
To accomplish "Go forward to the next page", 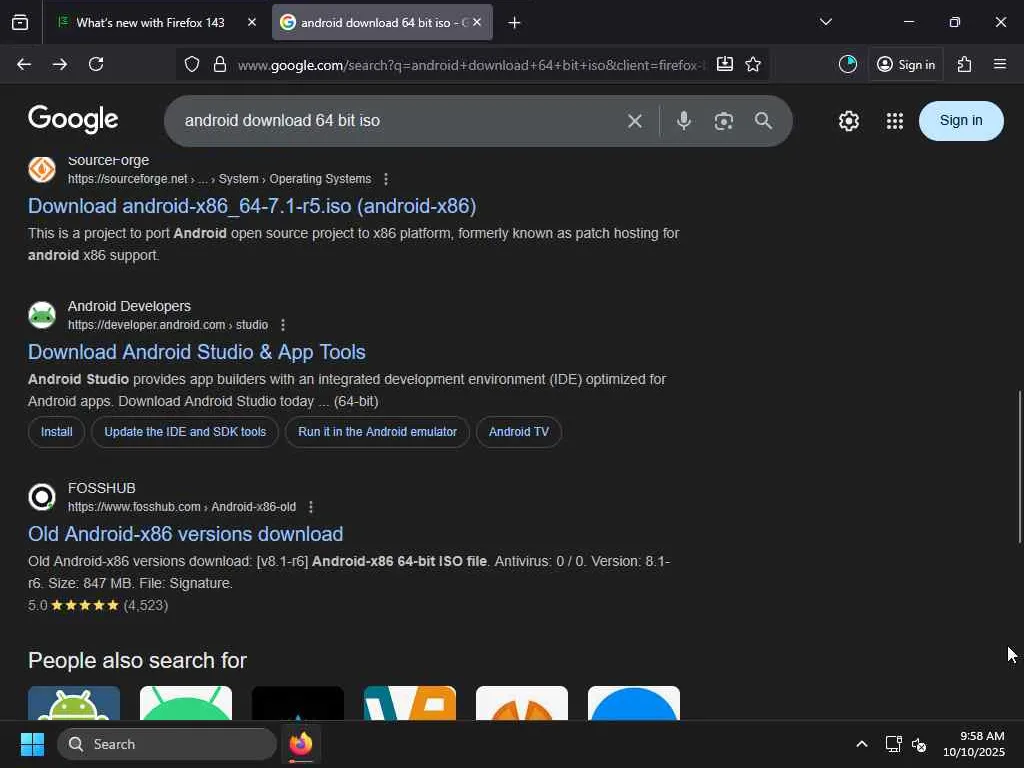I will point(60,64).
